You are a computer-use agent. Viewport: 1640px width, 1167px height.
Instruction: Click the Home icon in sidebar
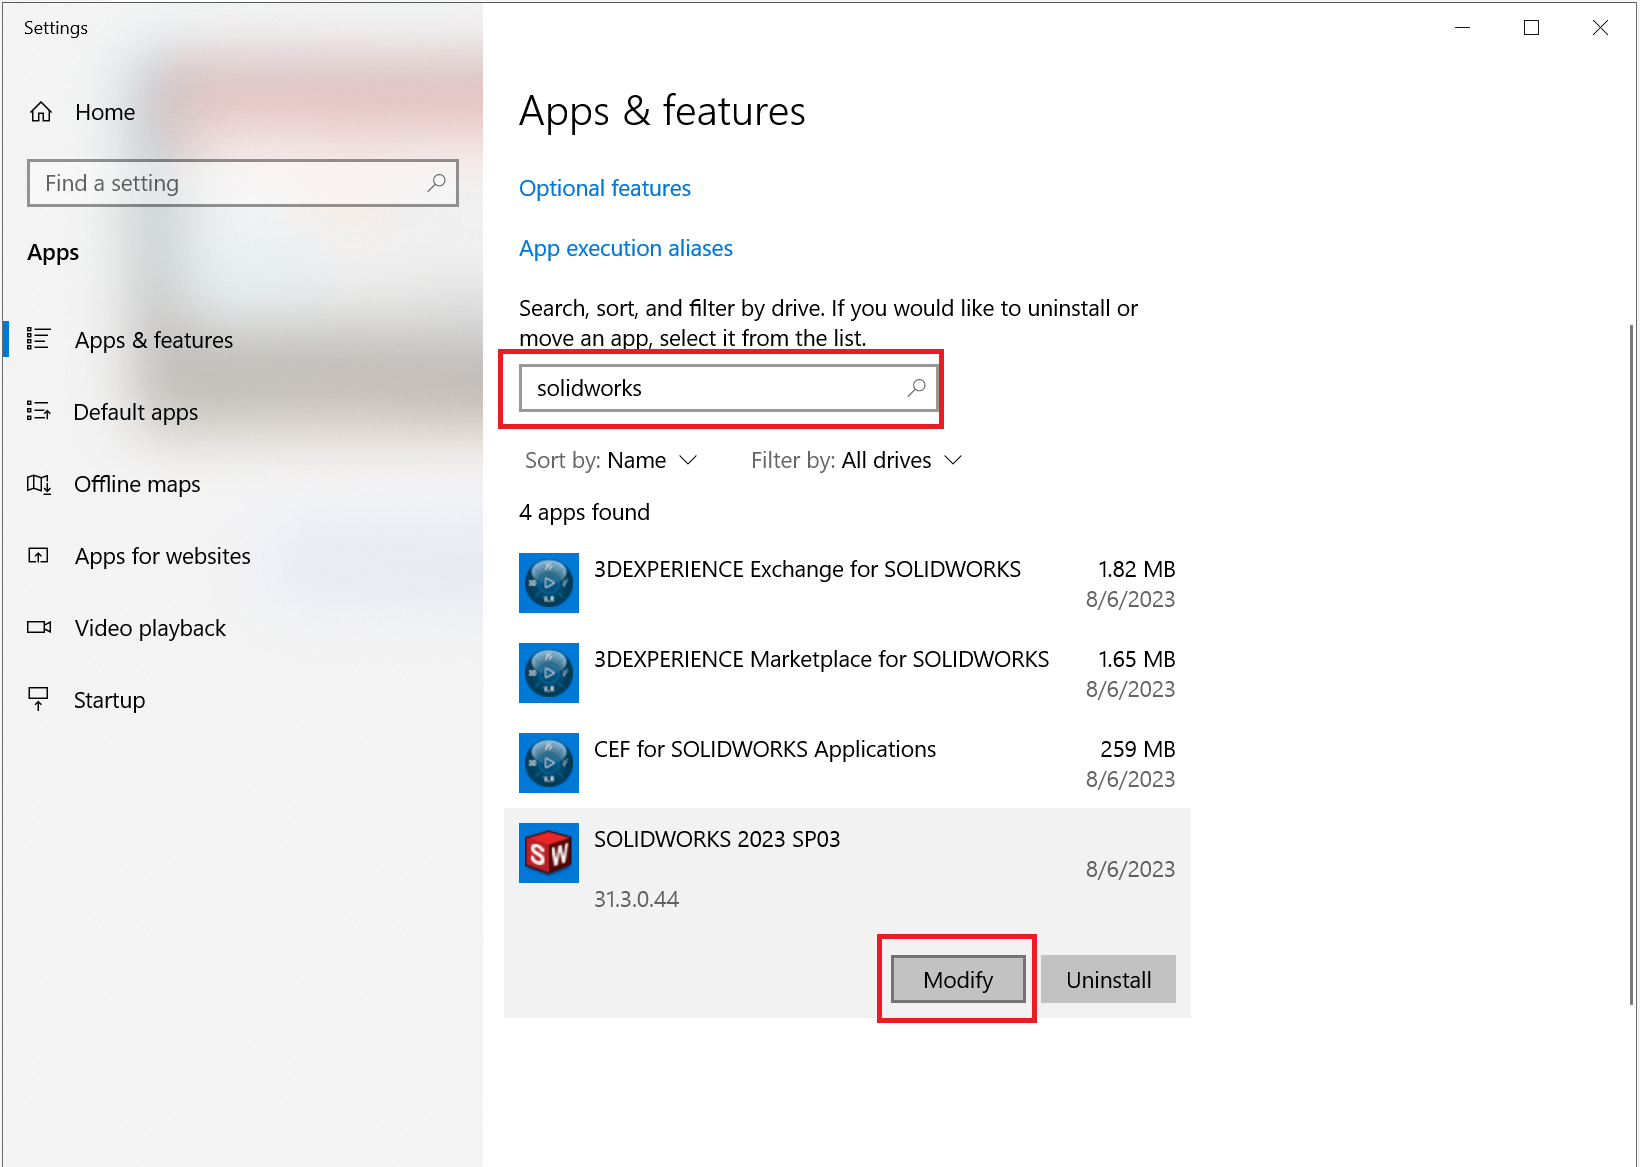[41, 112]
